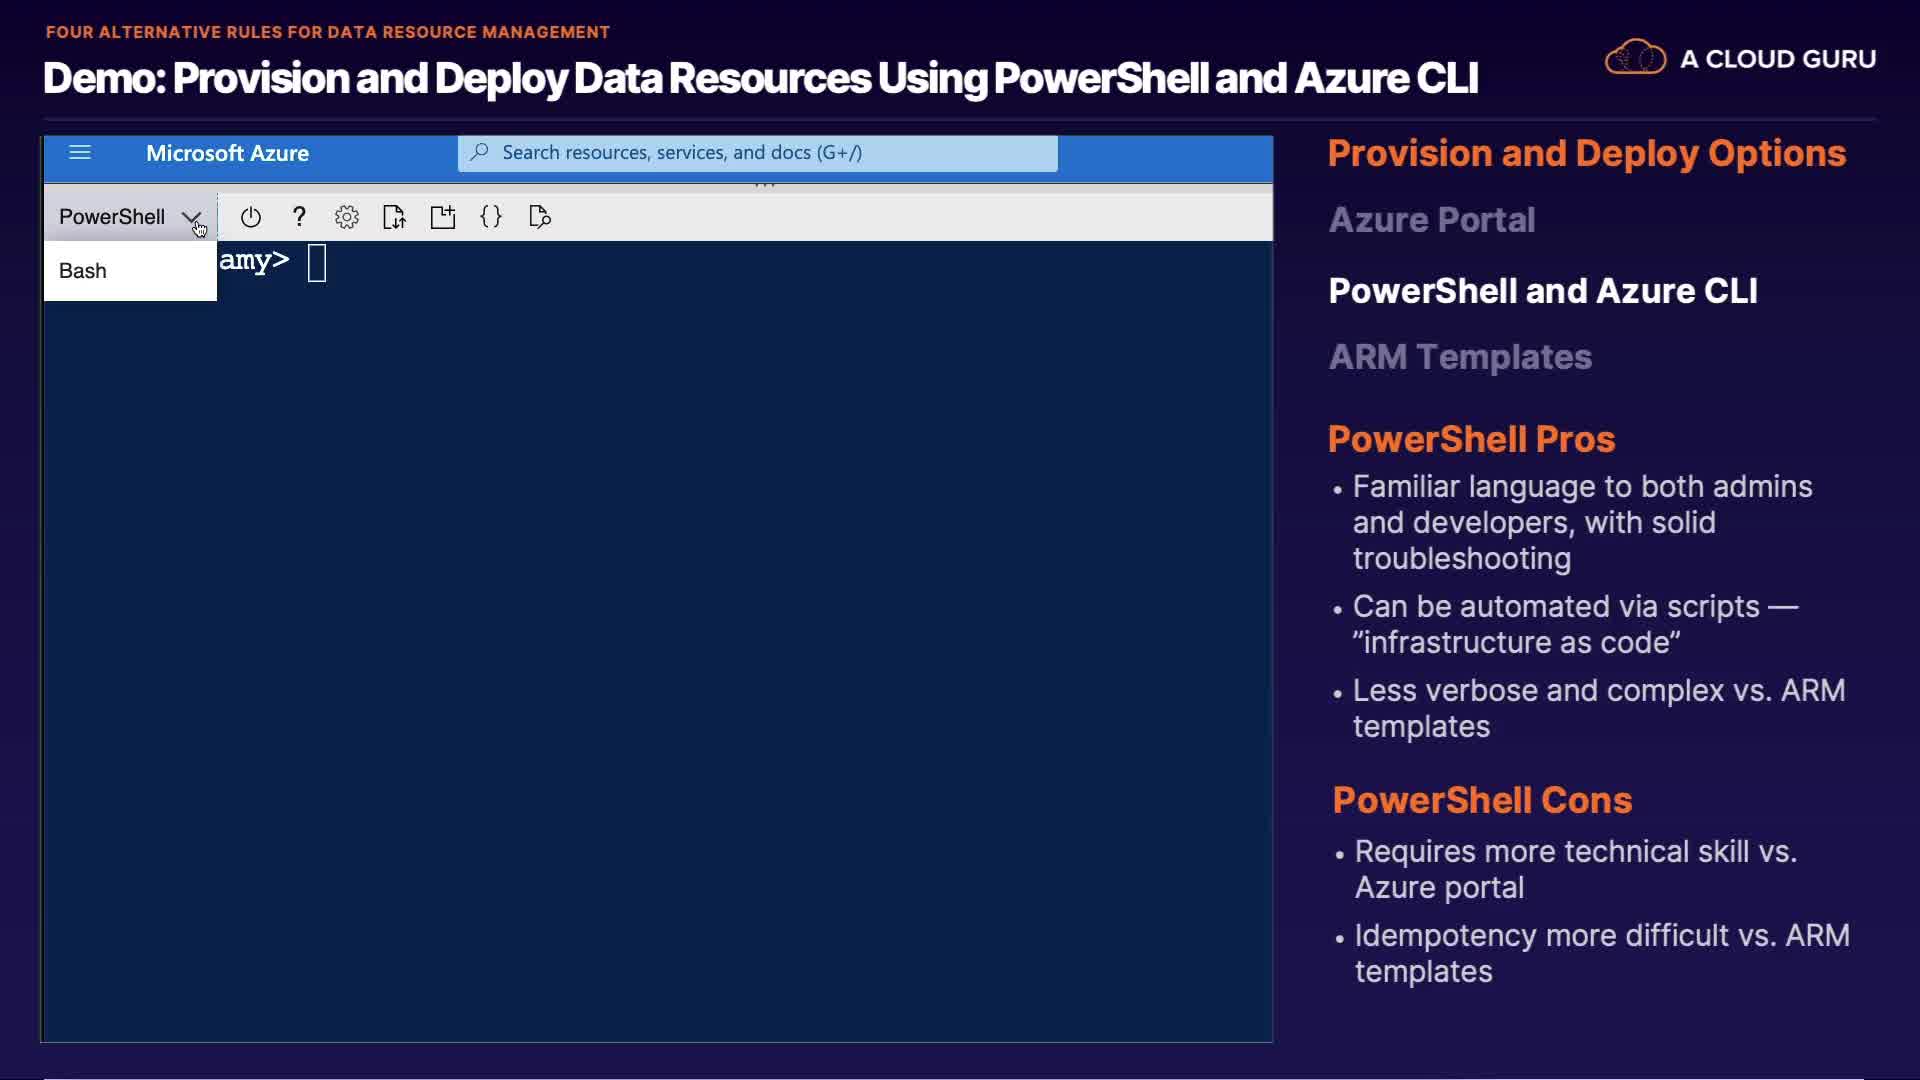The height and width of the screenshot is (1080, 1920).
Task: Select the Azure Portal option
Action: 1431,220
